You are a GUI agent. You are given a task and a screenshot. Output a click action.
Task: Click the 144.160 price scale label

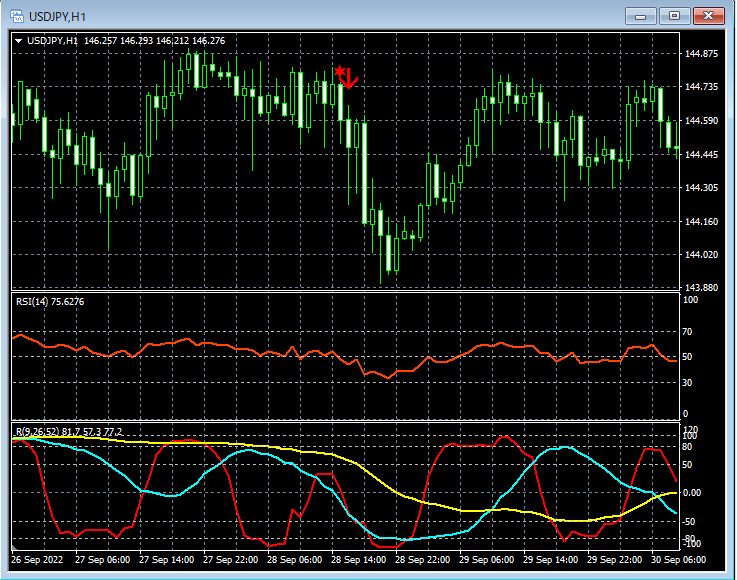pos(701,221)
